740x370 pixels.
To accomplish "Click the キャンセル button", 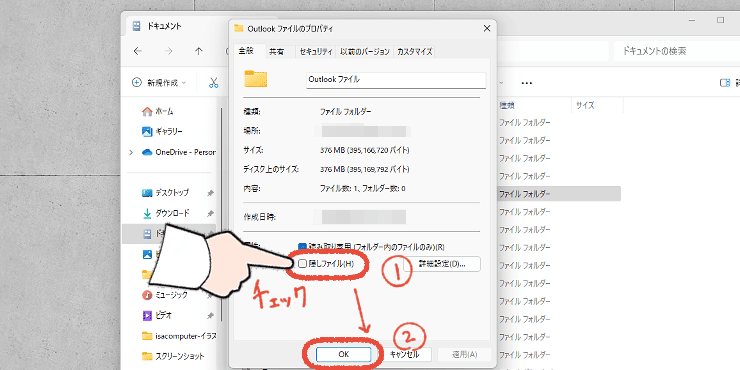I will tap(404, 354).
